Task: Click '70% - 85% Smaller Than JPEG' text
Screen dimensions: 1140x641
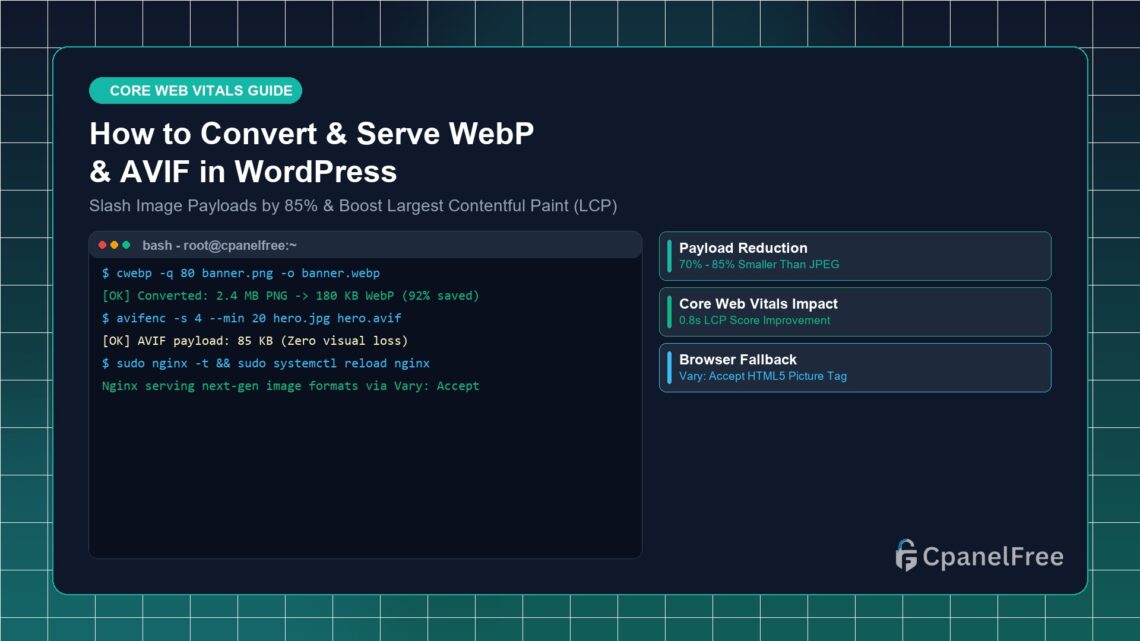Action: click(759, 265)
